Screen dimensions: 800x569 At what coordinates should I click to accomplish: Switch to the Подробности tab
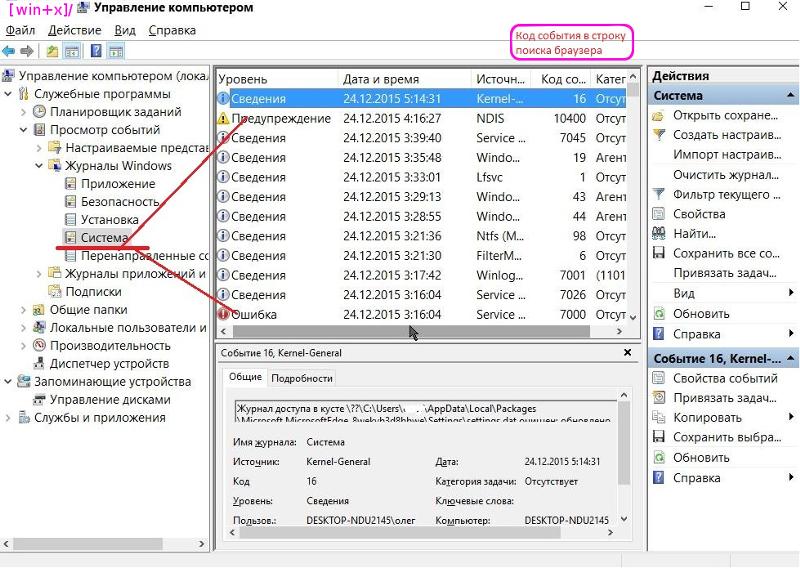[x=302, y=378]
